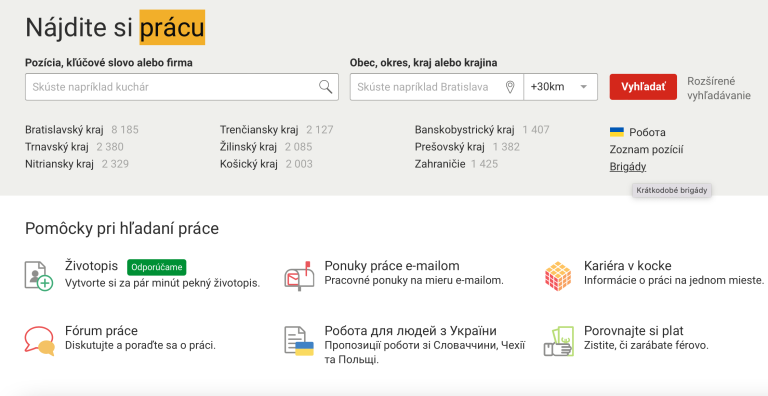Open Košický kraj job listings
Viewport: 768px width, 396px height.
coord(248,164)
